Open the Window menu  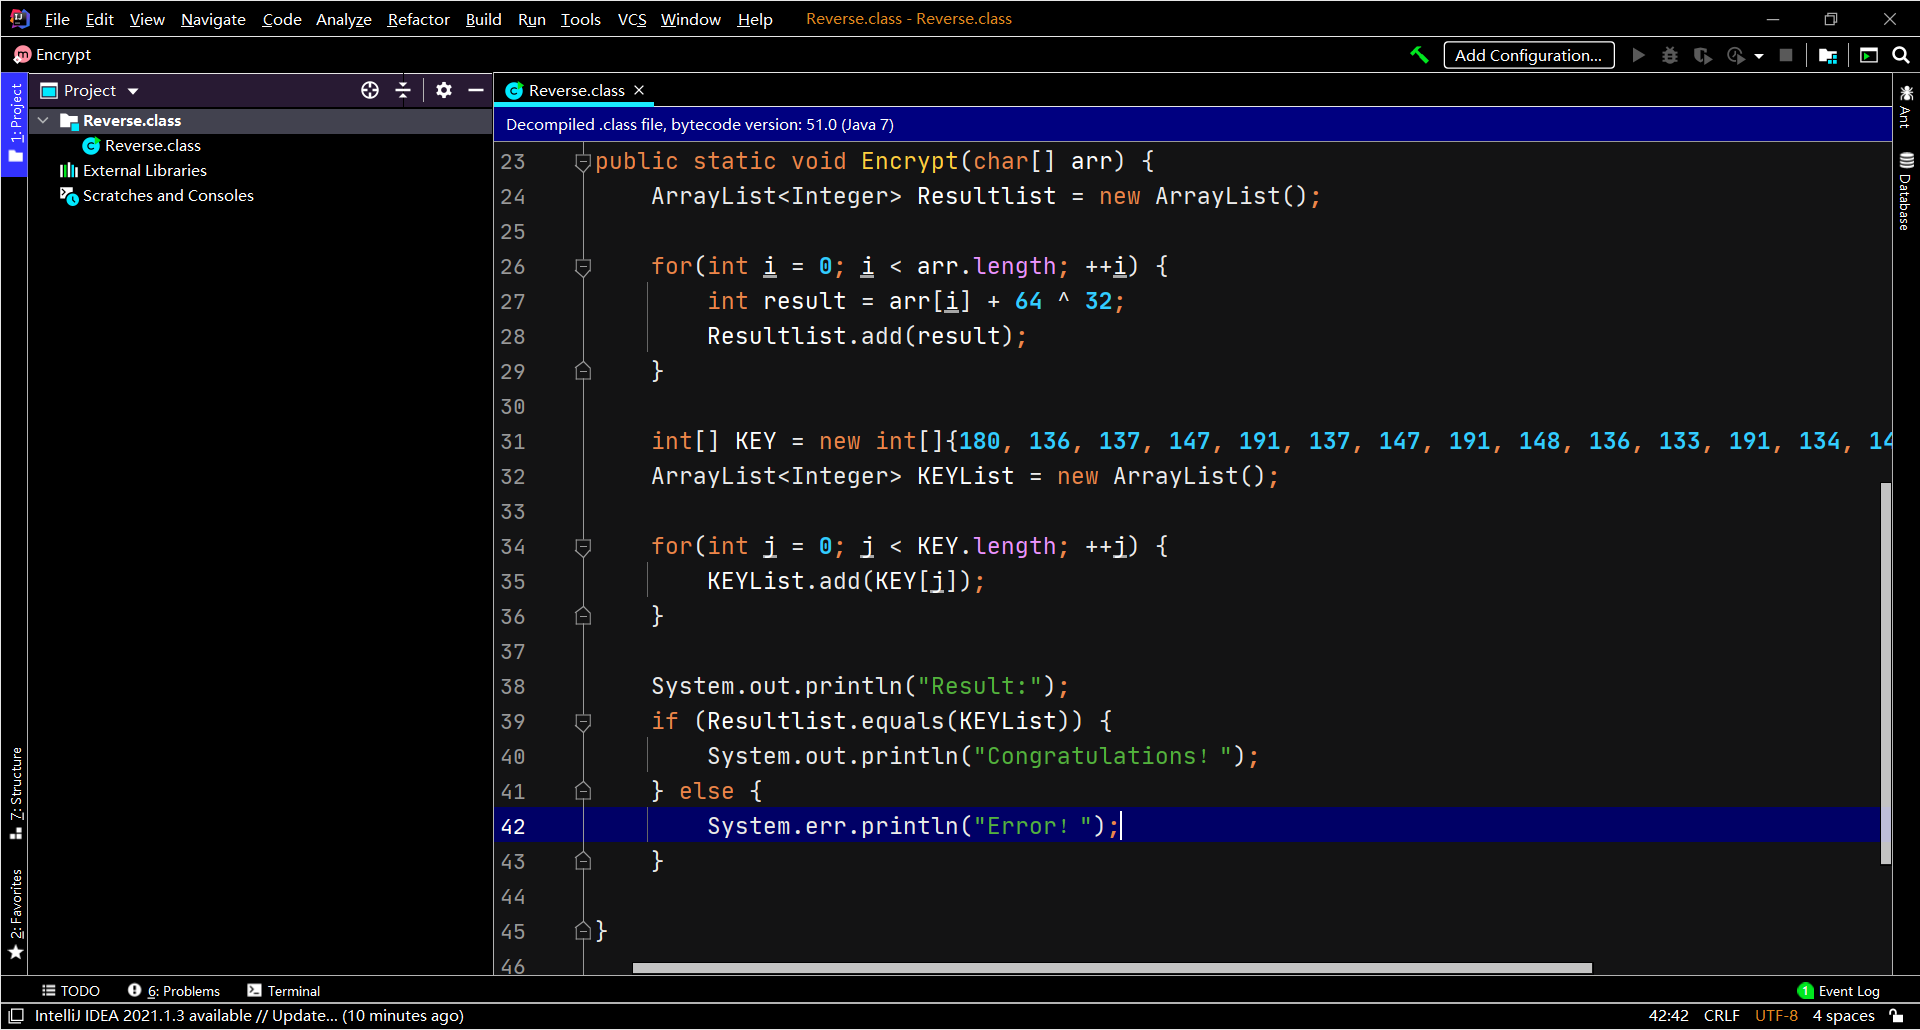(x=691, y=19)
